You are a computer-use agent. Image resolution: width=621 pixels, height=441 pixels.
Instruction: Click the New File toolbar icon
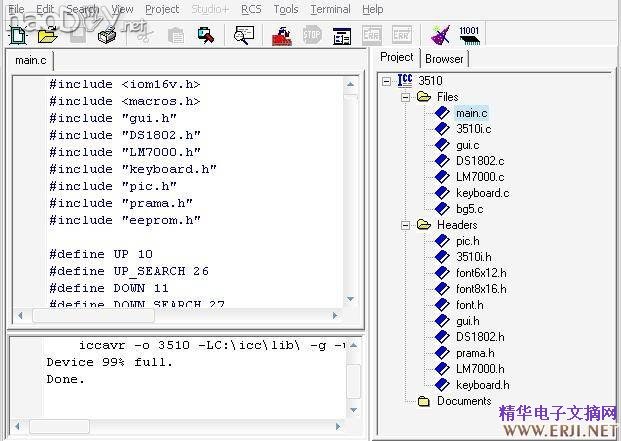17,35
